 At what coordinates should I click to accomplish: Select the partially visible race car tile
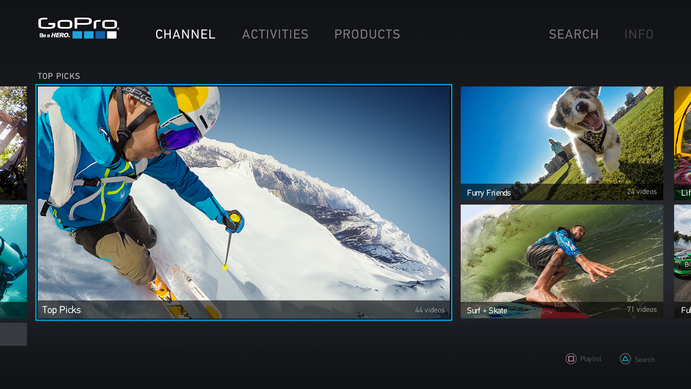[x=682, y=261]
